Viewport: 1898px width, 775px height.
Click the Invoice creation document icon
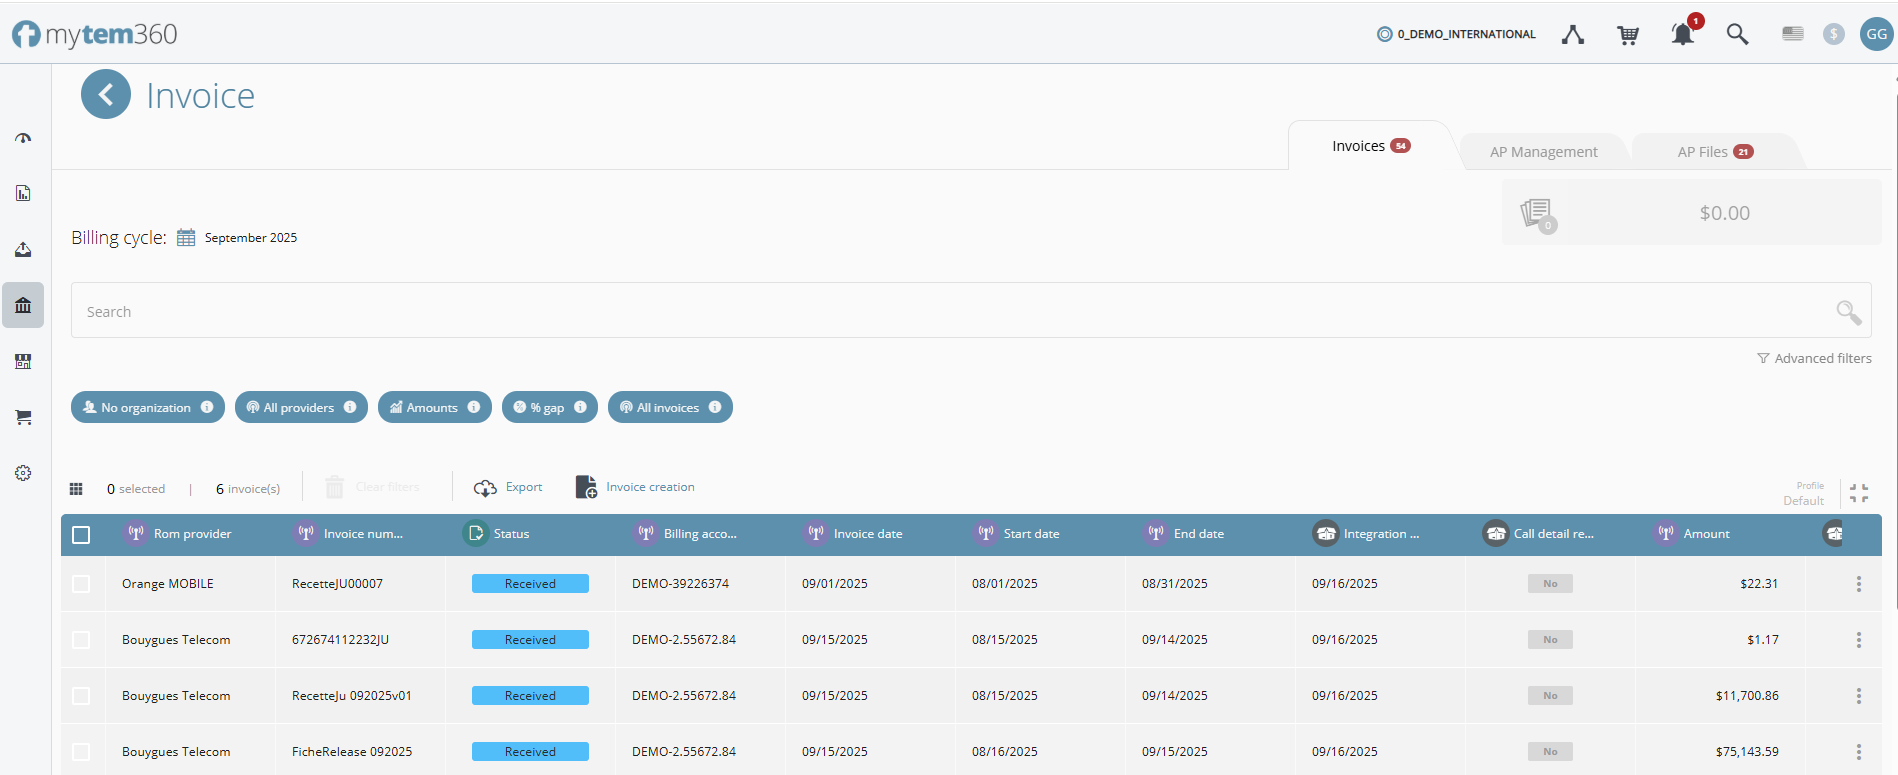coord(586,487)
